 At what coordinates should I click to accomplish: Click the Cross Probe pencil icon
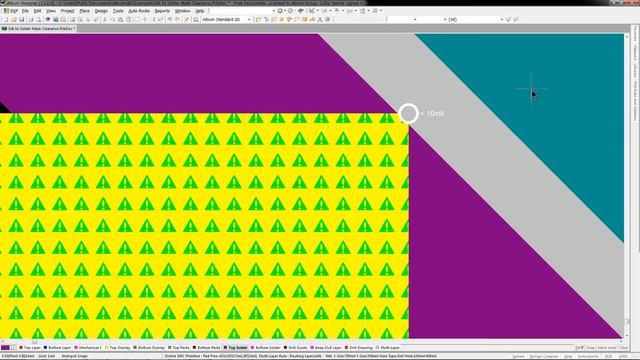point(187,20)
